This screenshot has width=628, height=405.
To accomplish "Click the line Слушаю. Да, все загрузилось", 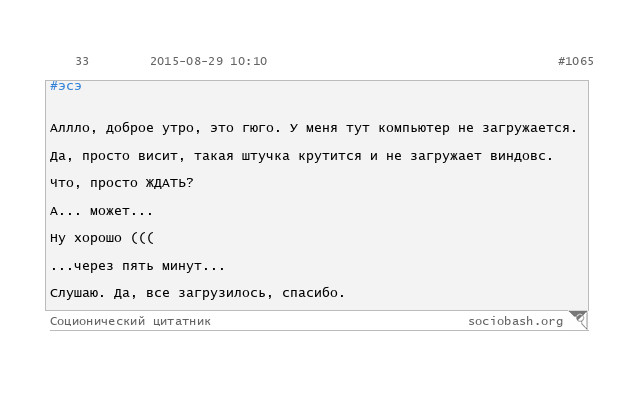I will pyautogui.click(x=197, y=293).
